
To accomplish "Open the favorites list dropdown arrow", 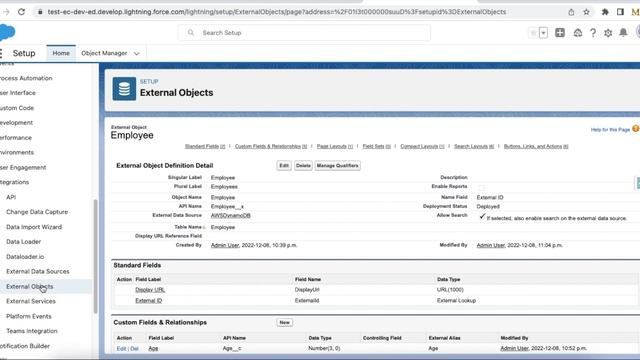I will coord(543,33).
